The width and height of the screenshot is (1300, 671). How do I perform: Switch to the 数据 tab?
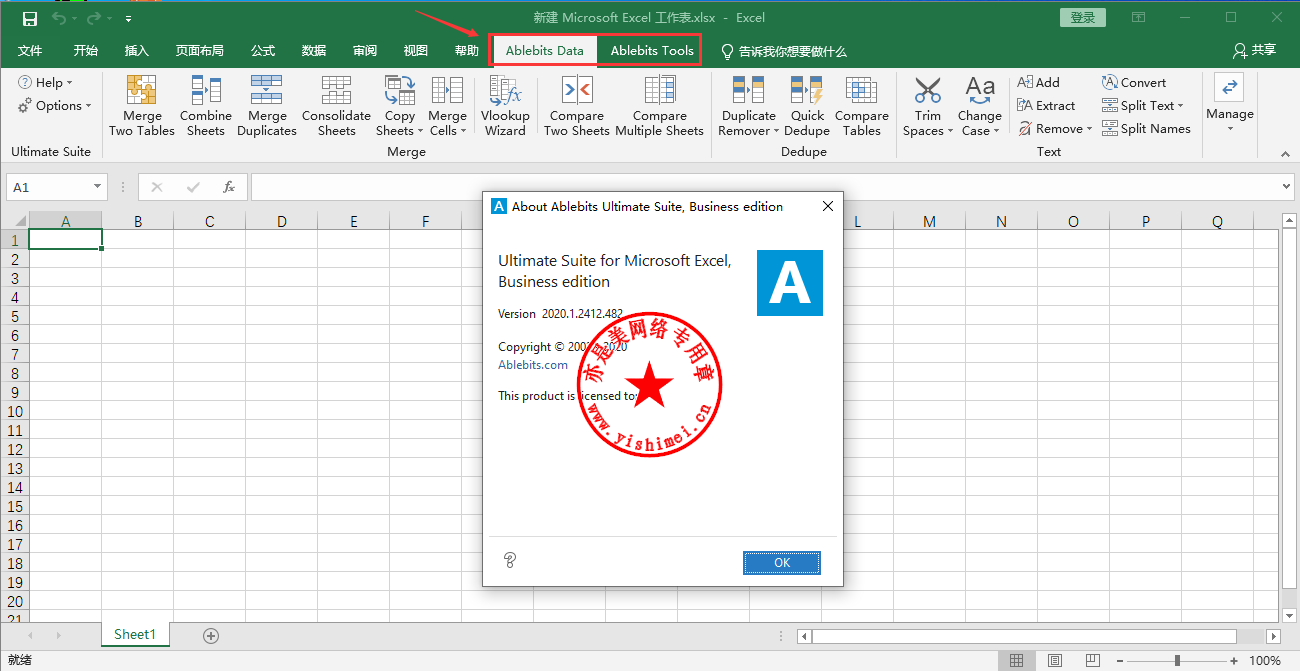click(x=314, y=51)
